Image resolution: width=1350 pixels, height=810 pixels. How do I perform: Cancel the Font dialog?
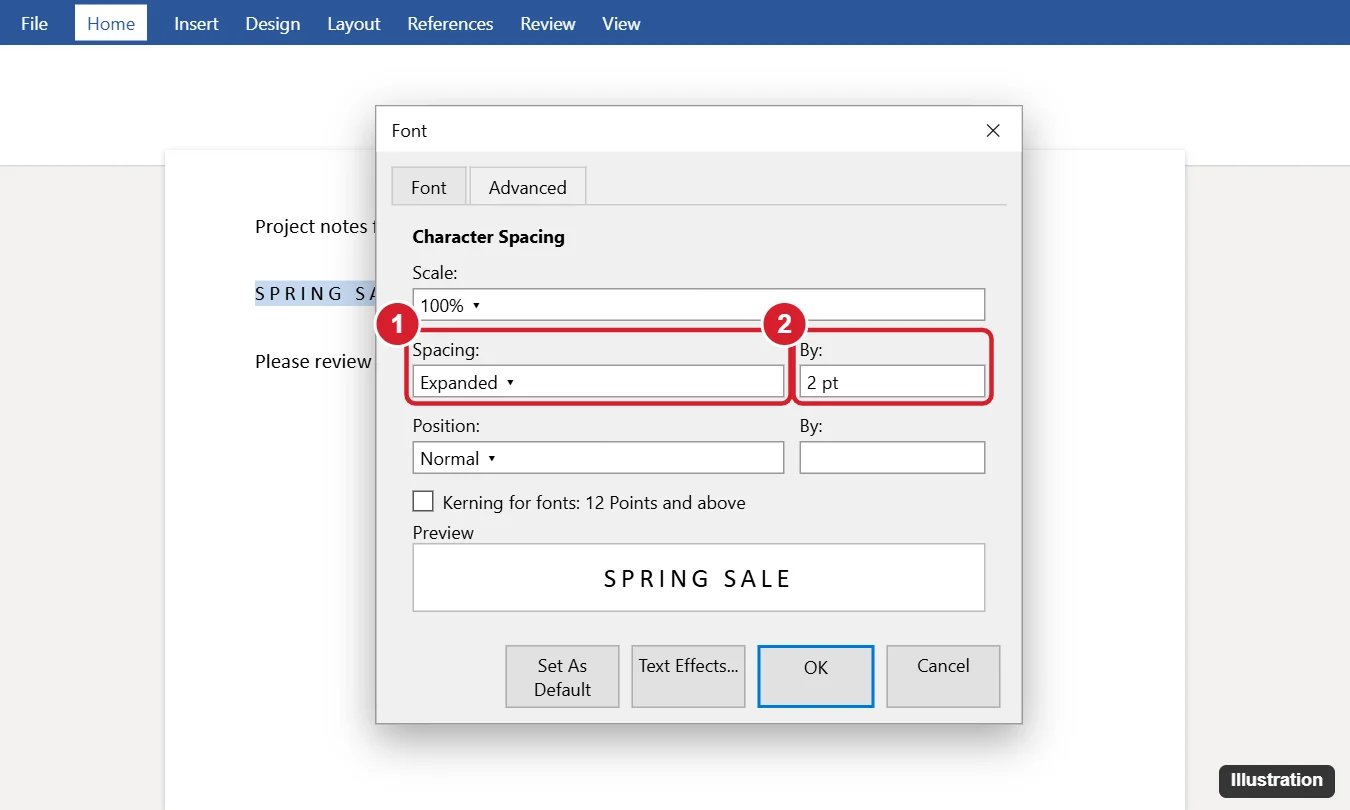pos(943,676)
